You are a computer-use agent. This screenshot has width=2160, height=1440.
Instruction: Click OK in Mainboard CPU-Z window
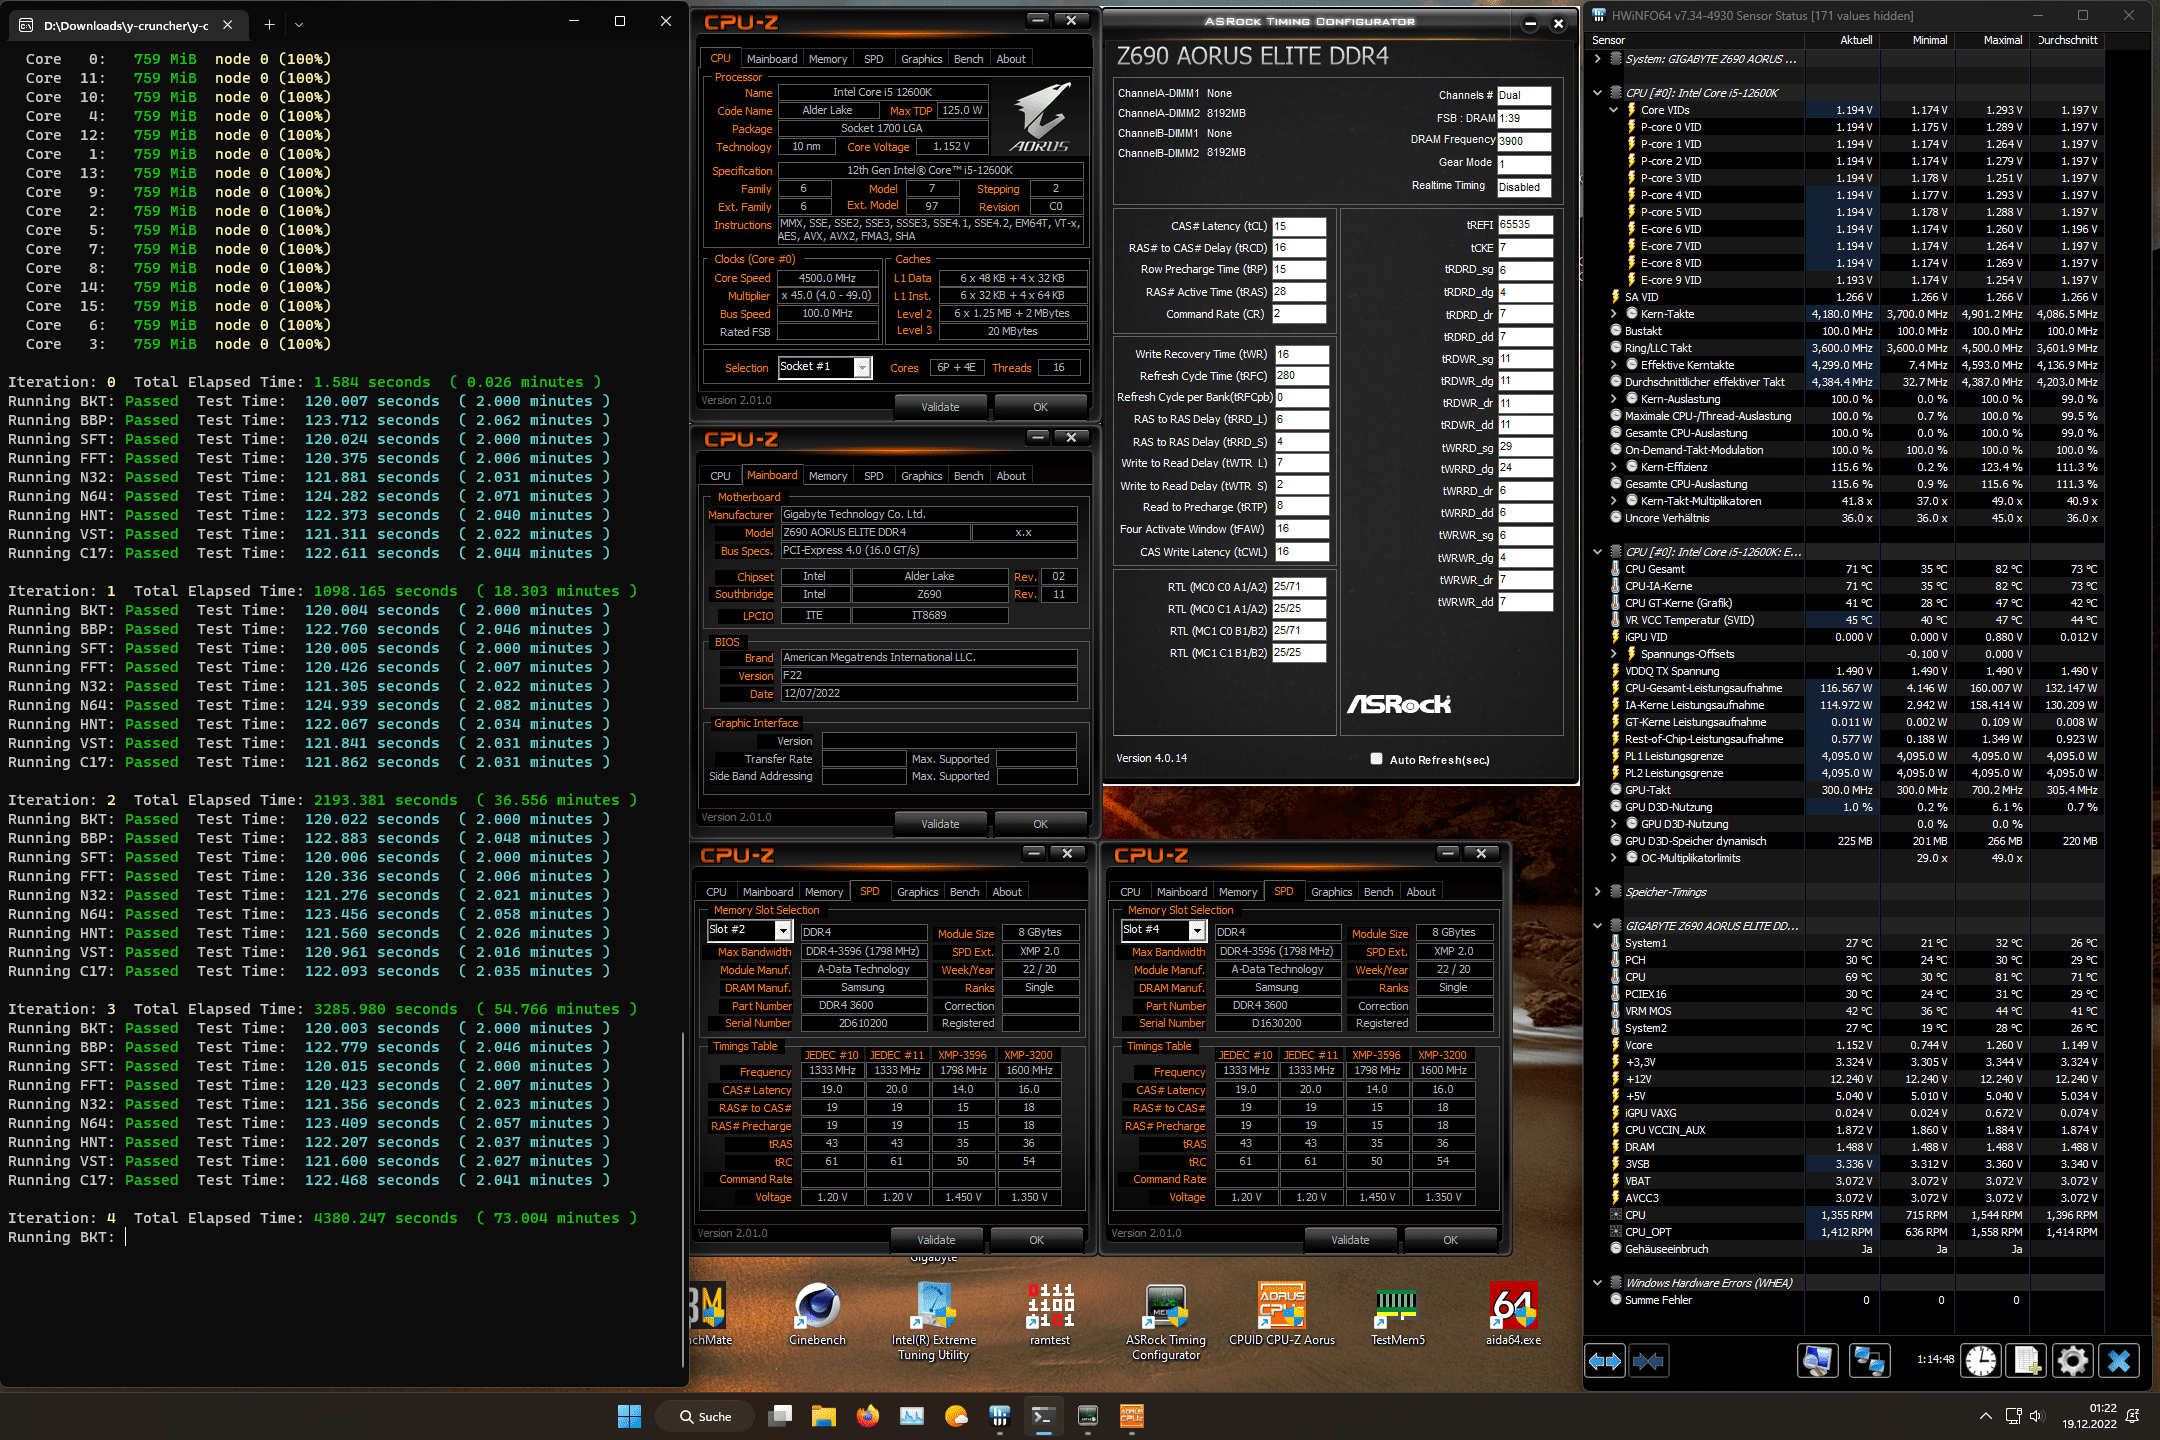1040,824
